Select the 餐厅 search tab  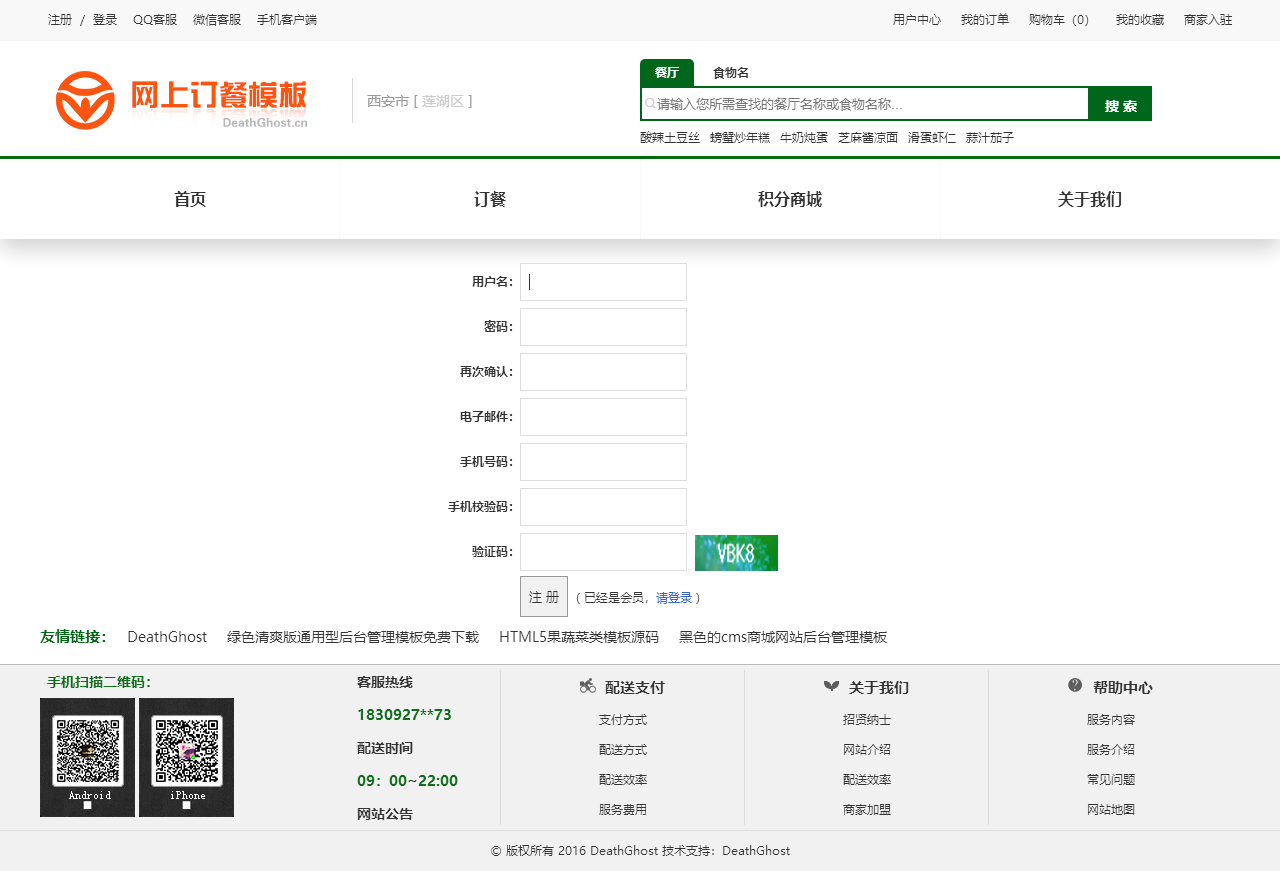[666, 73]
